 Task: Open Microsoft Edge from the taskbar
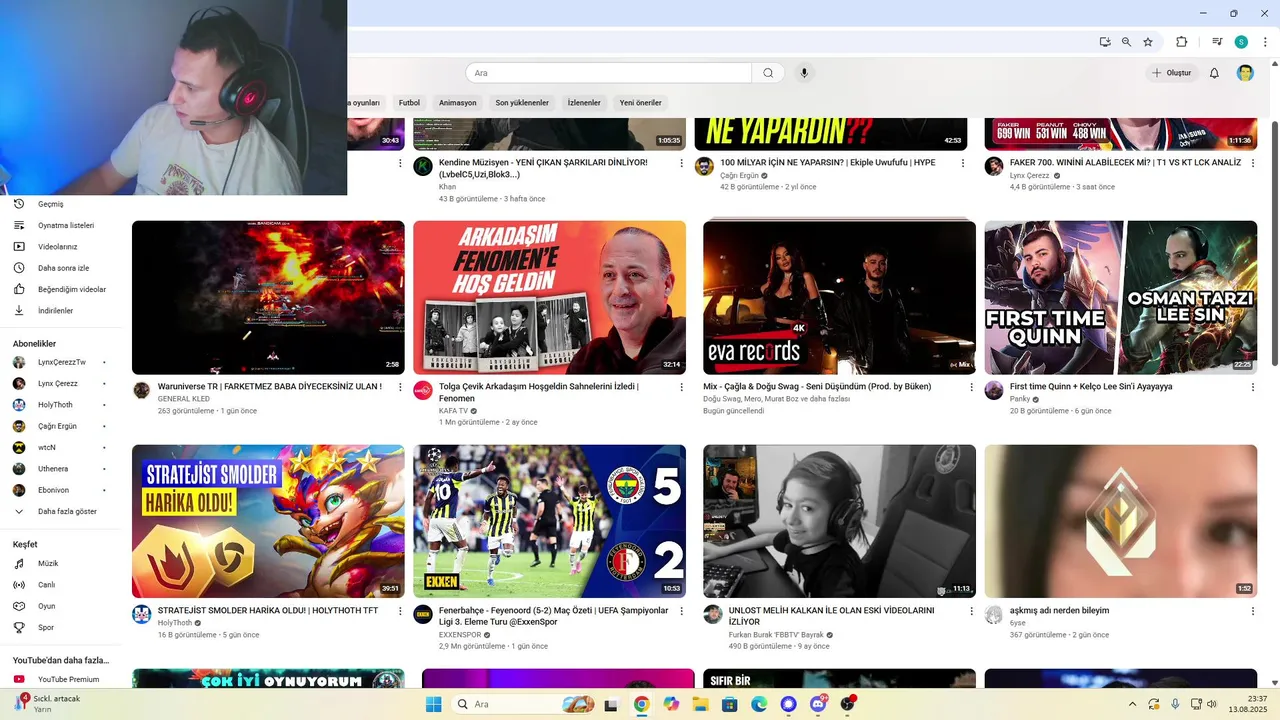pyautogui.click(x=759, y=704)
